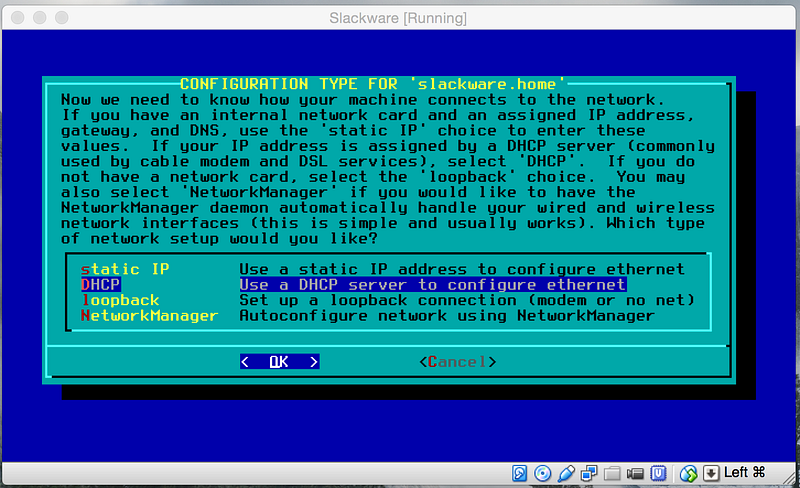Maximize the Slackware VM window

pos(62,18)
